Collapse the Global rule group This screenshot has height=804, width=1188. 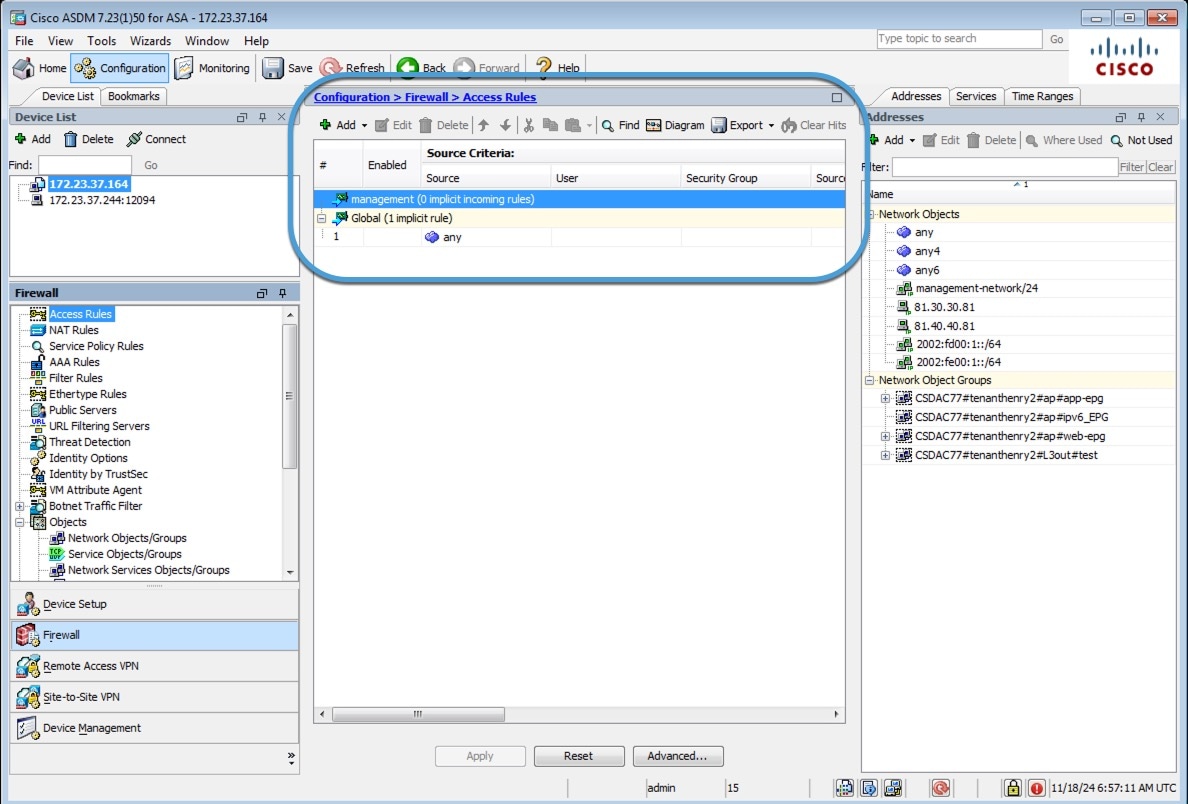pyautogui.click(x=321, y=218)
